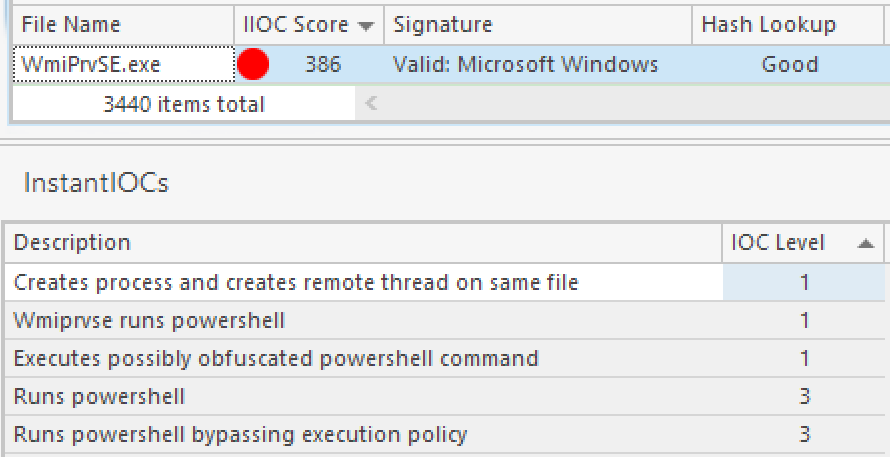Select the File Name column header
Screen dimensions: 890x457
pos(70,25)
